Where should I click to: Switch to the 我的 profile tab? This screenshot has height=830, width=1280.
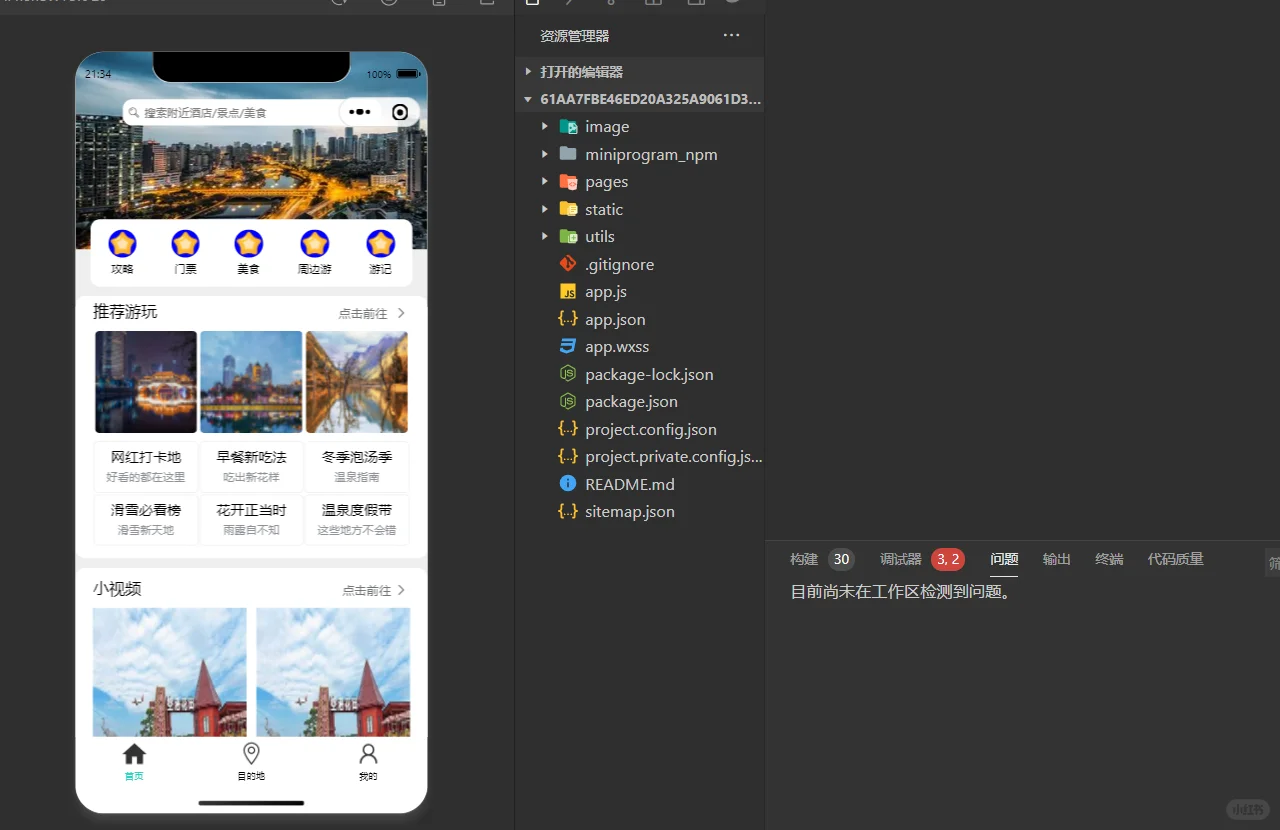coord(368,762)
